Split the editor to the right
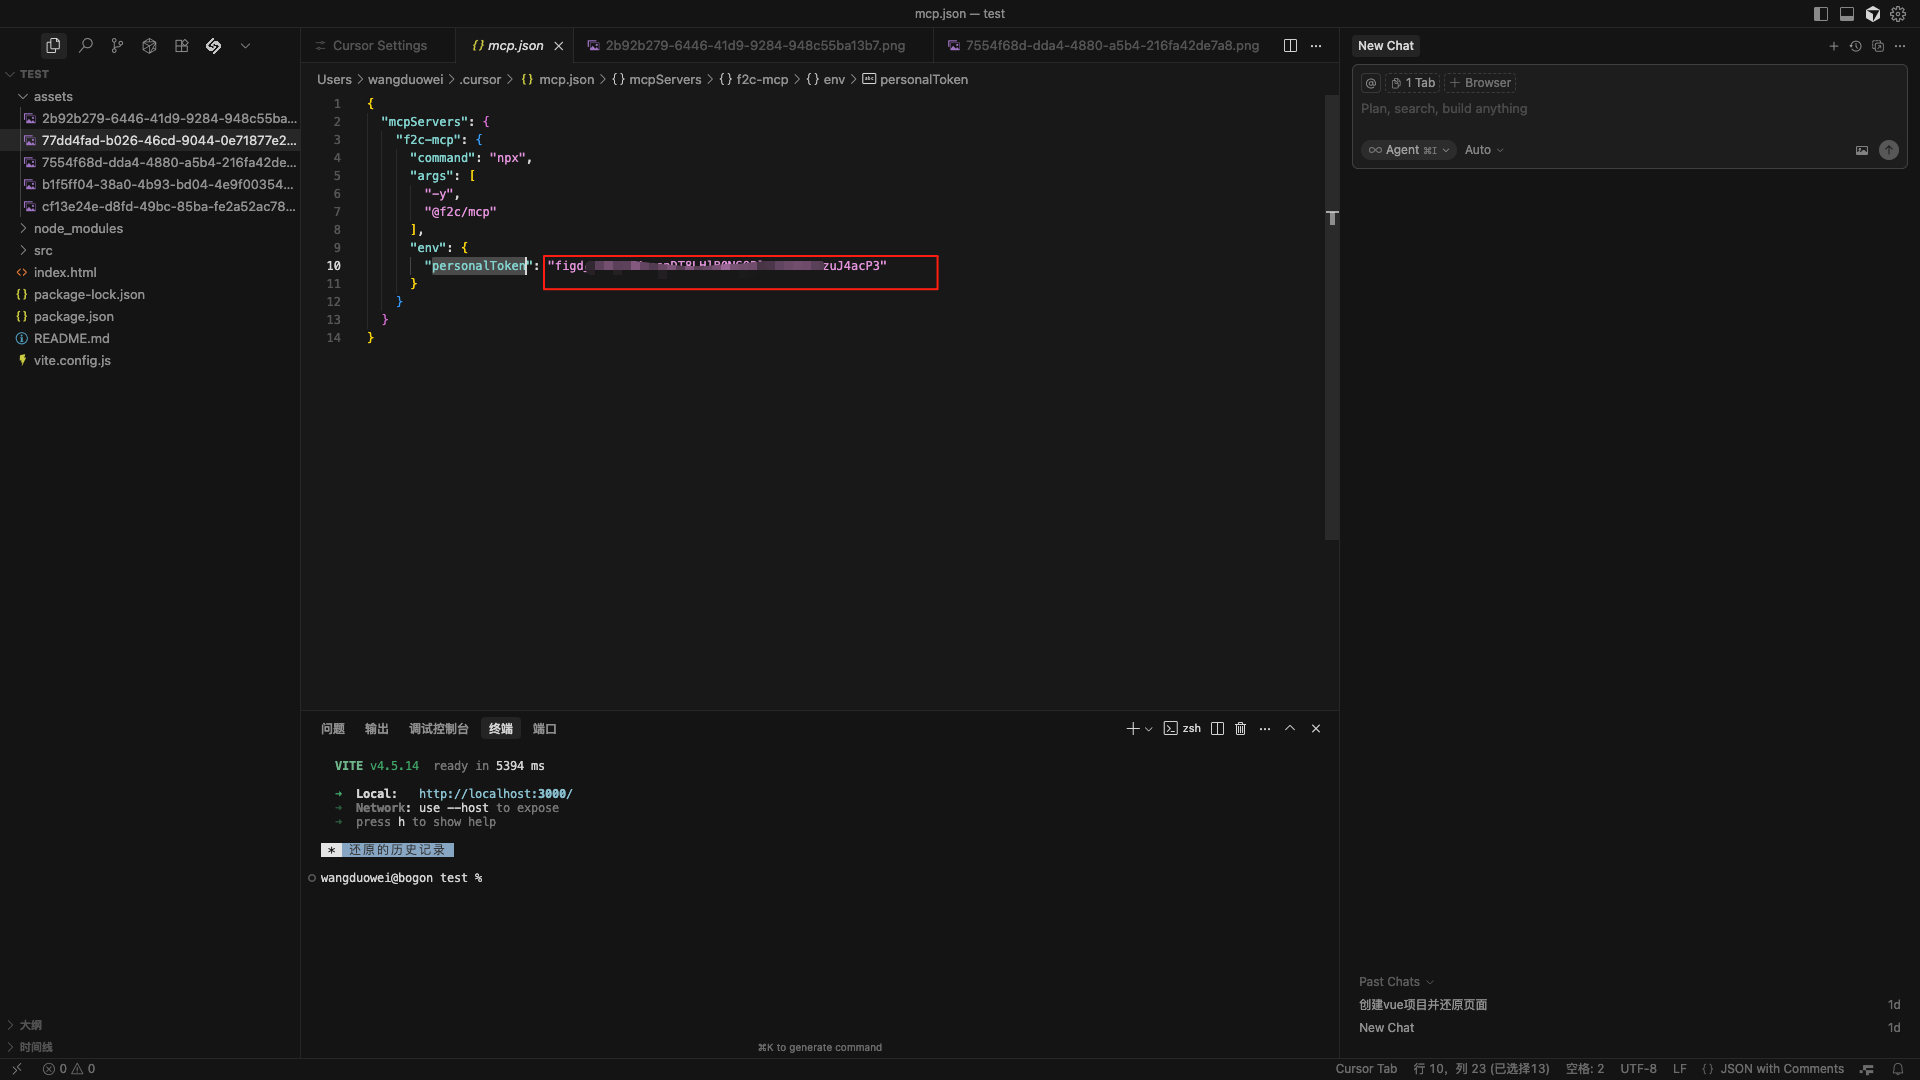The height and width of the screenshot is (1080, 1920). click(x=1290, y=46)
